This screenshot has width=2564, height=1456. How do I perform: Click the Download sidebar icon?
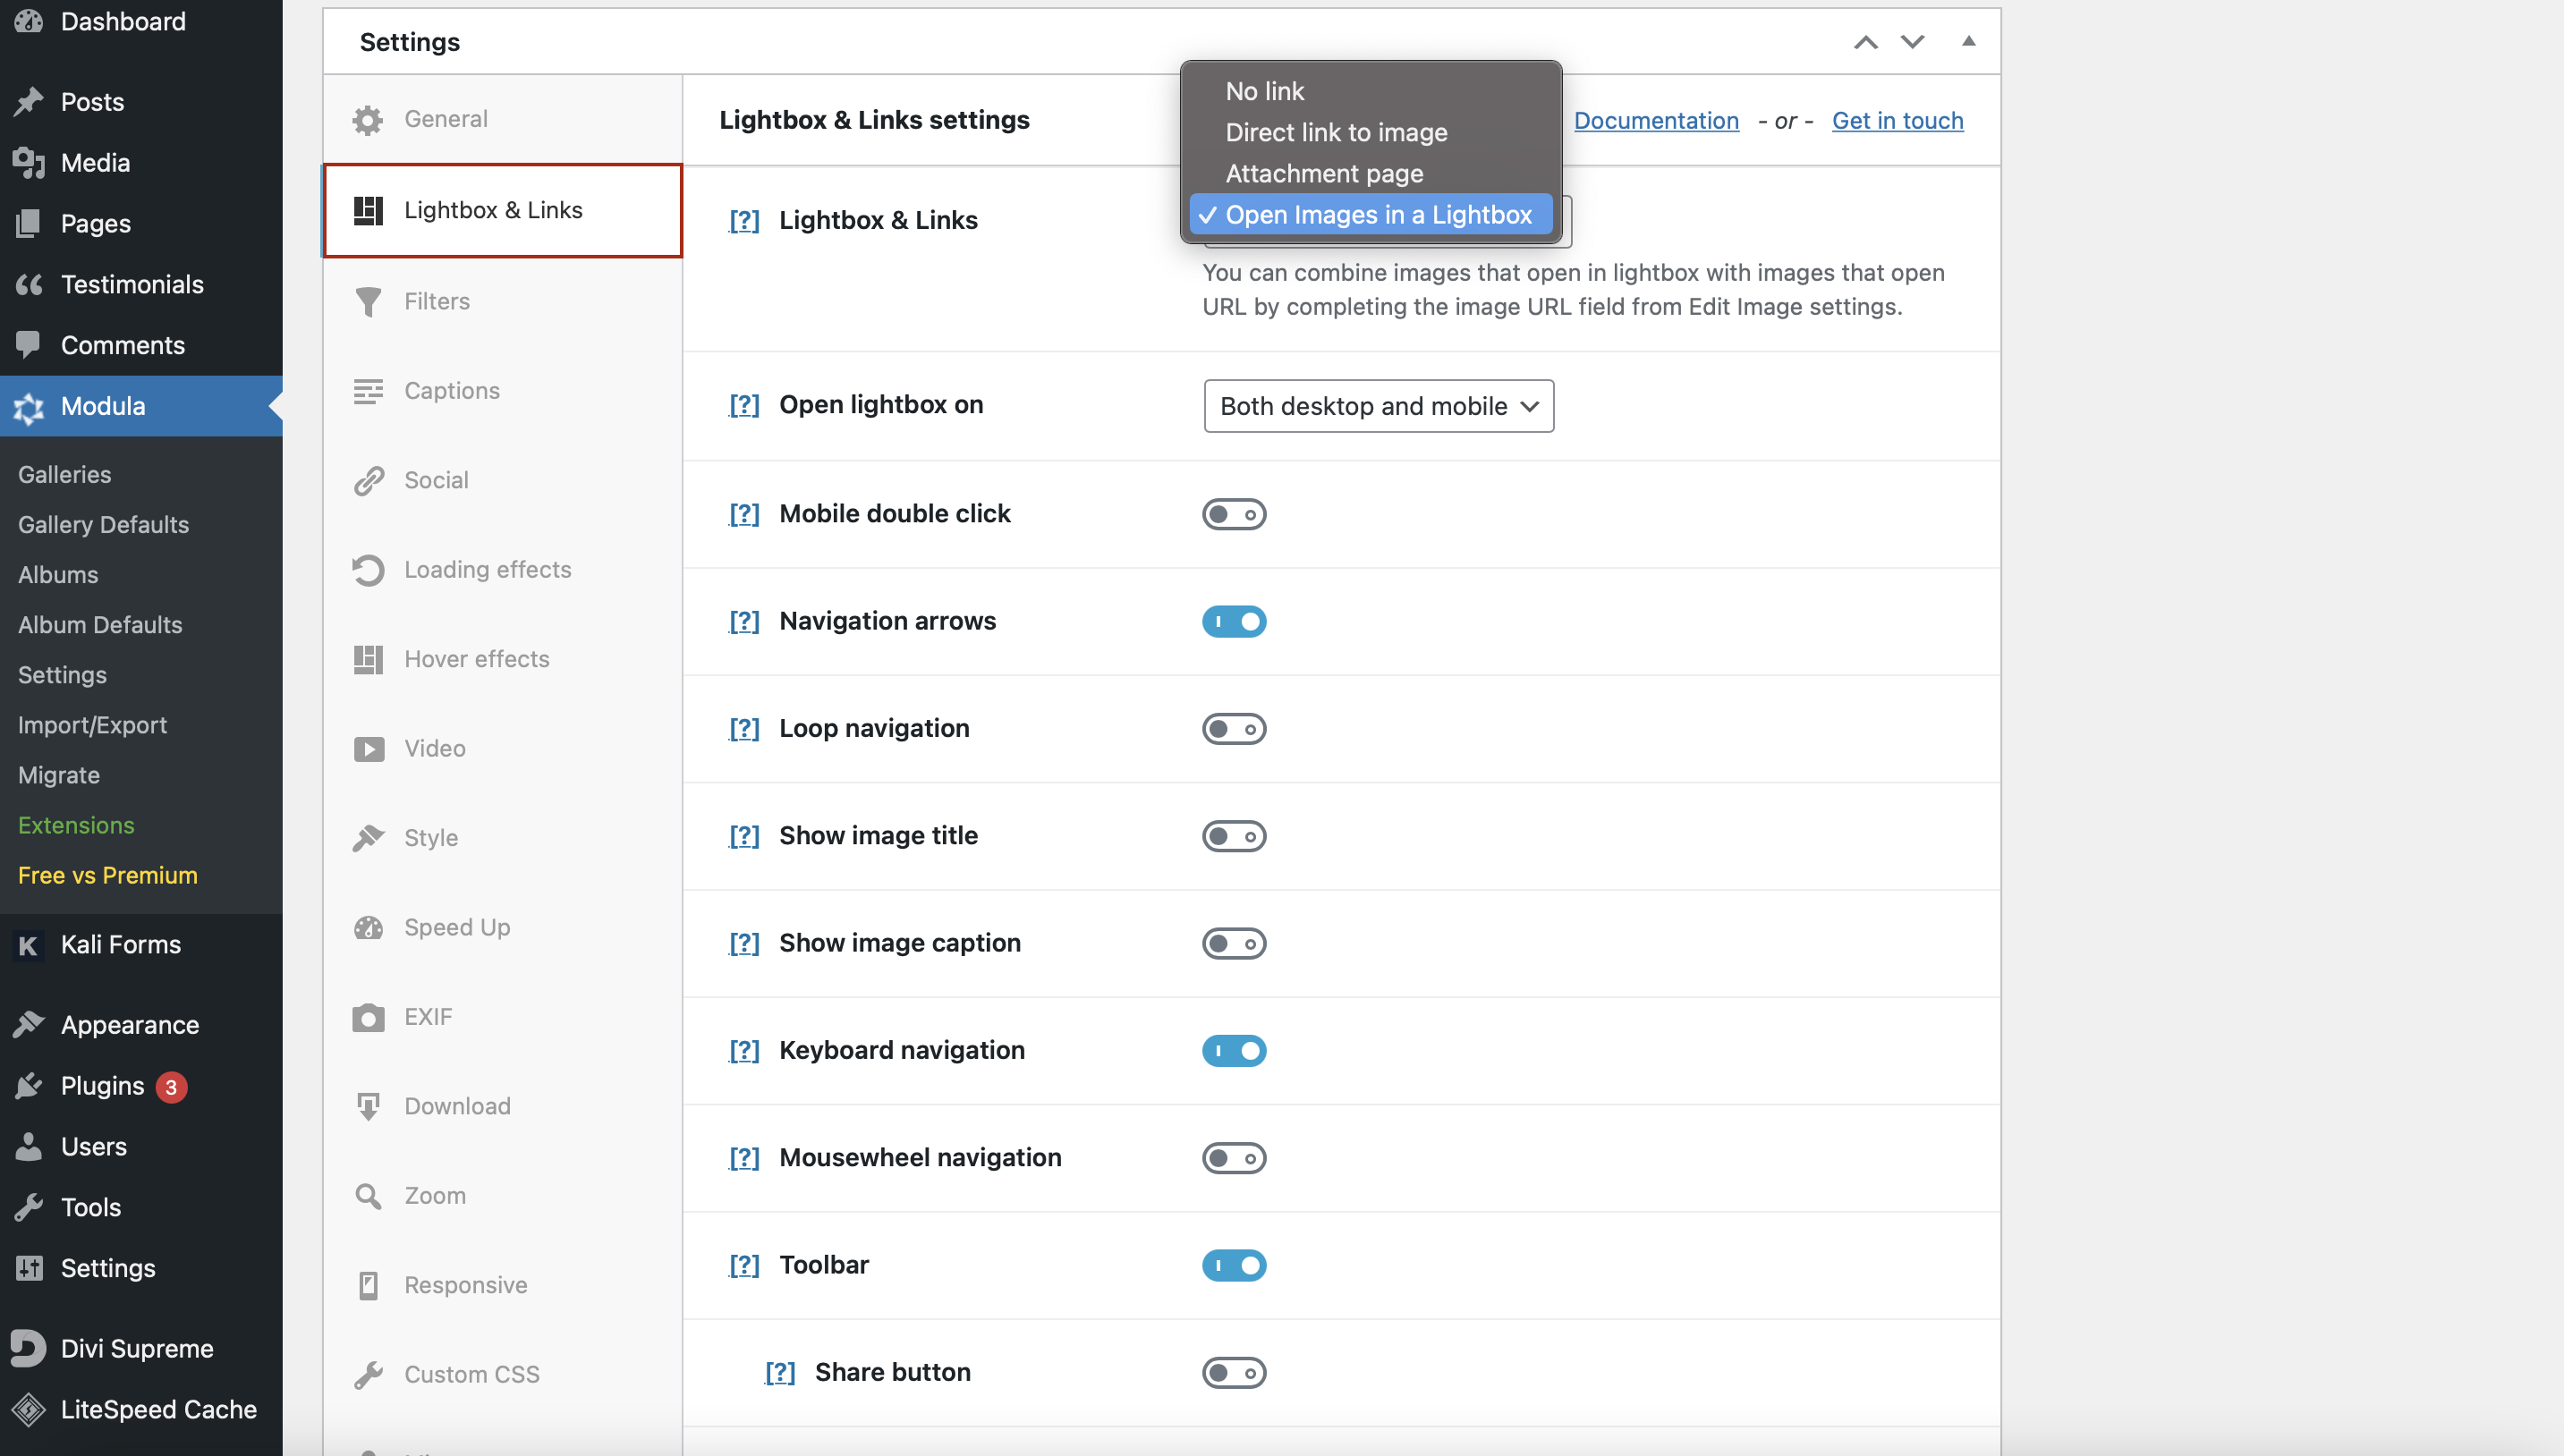[x=368, y=1105]
